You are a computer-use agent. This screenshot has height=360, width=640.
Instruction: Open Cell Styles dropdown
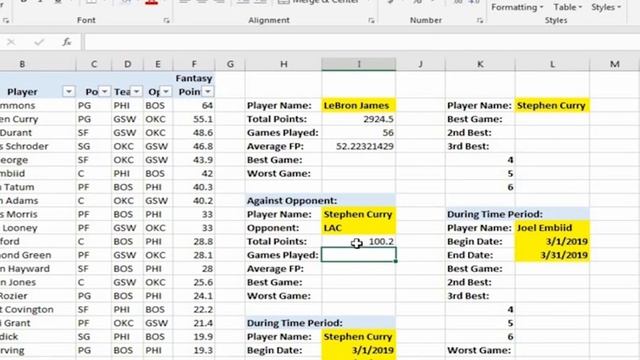tap(606, 7)
